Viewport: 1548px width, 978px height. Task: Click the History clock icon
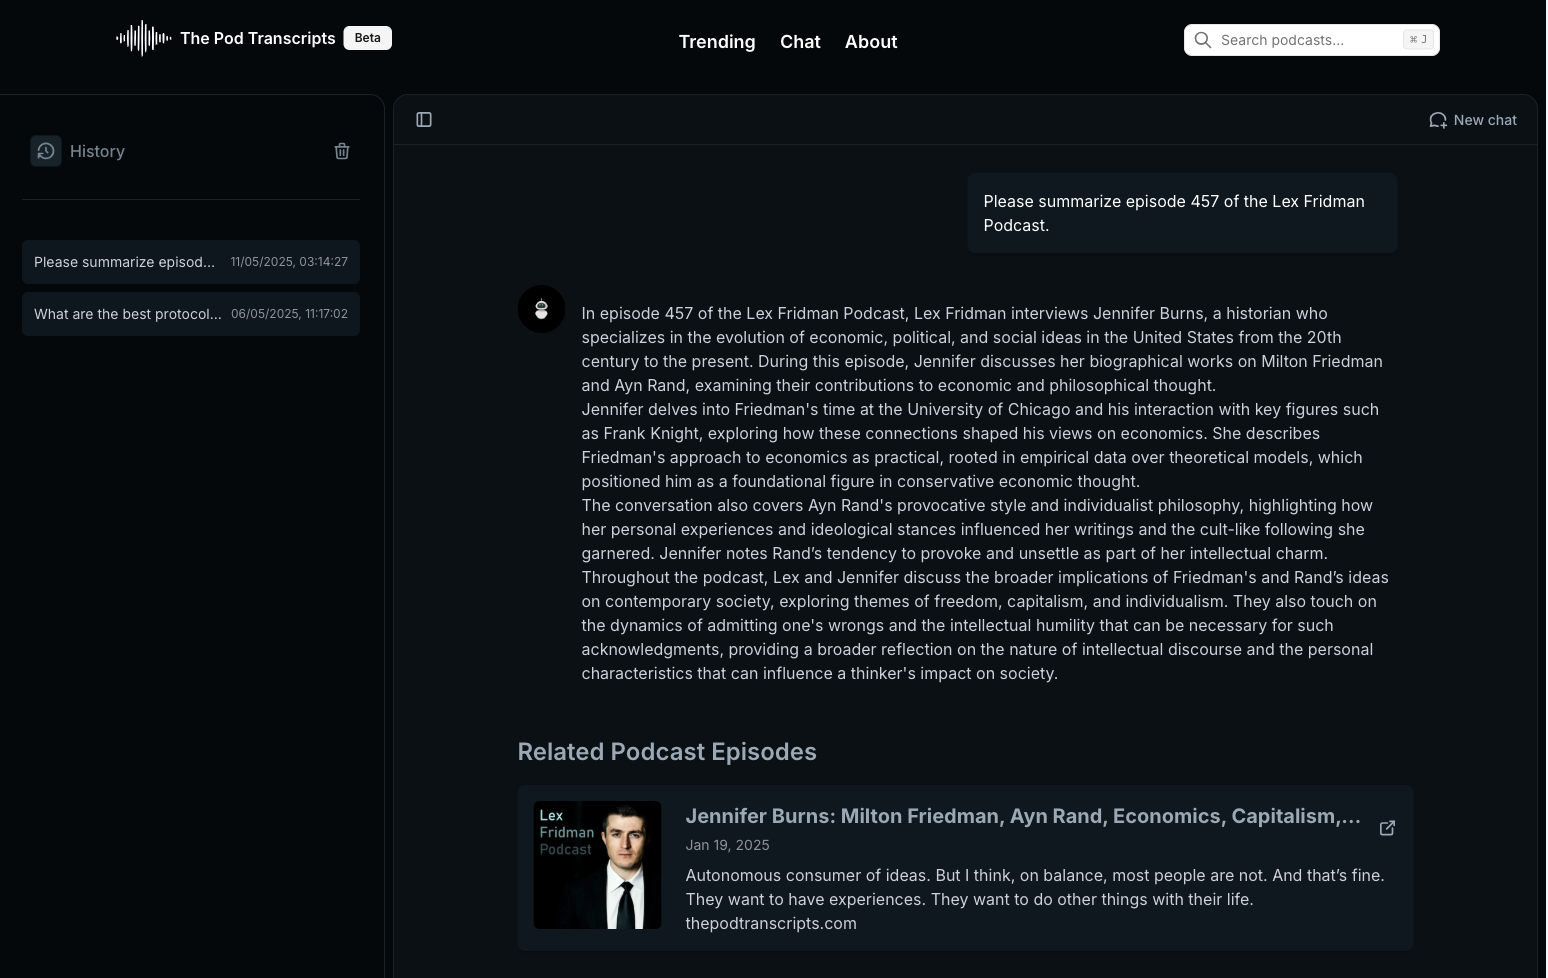click(x=46, y=151)
